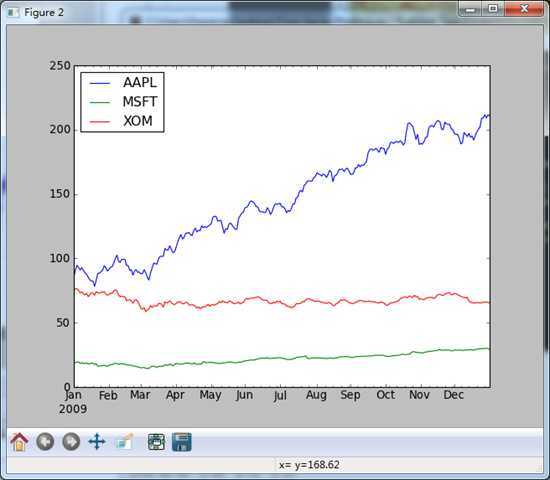Screen dimensions: 550x480
Task: Click the AAPL legend label
Action: [140, 82]
